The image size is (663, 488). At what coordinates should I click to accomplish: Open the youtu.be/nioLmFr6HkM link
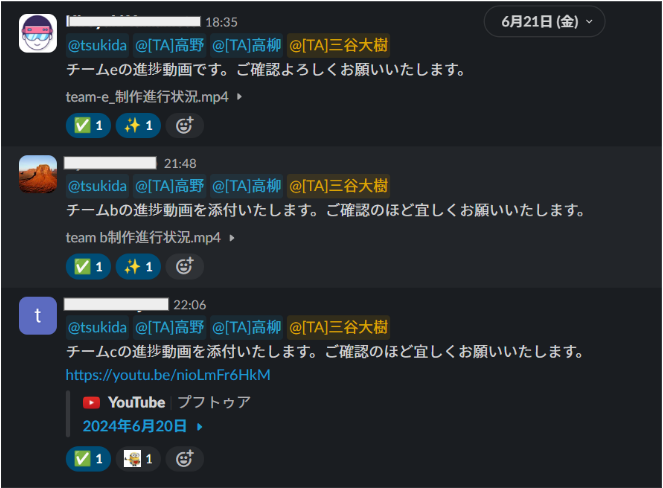168,375
